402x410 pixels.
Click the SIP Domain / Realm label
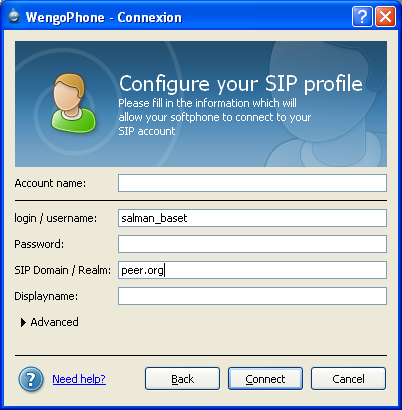pyautogui.click(x=62, y=270)
